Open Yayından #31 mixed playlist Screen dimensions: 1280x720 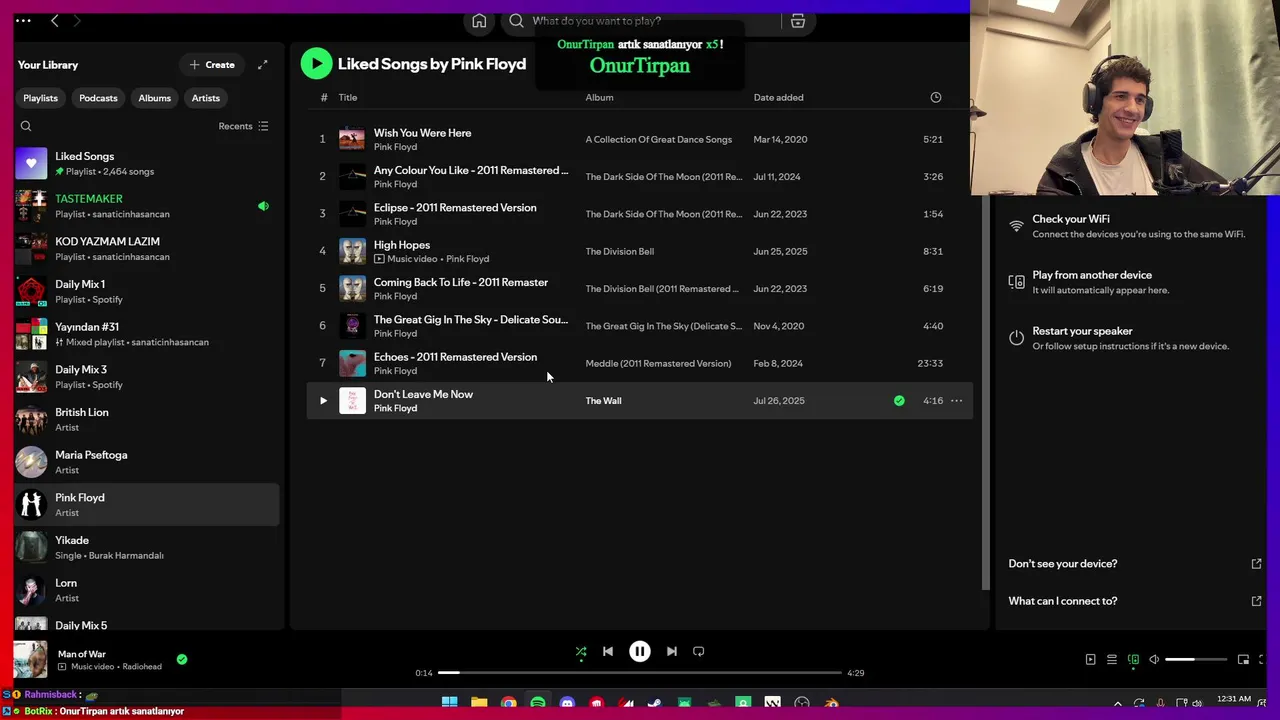146,334
